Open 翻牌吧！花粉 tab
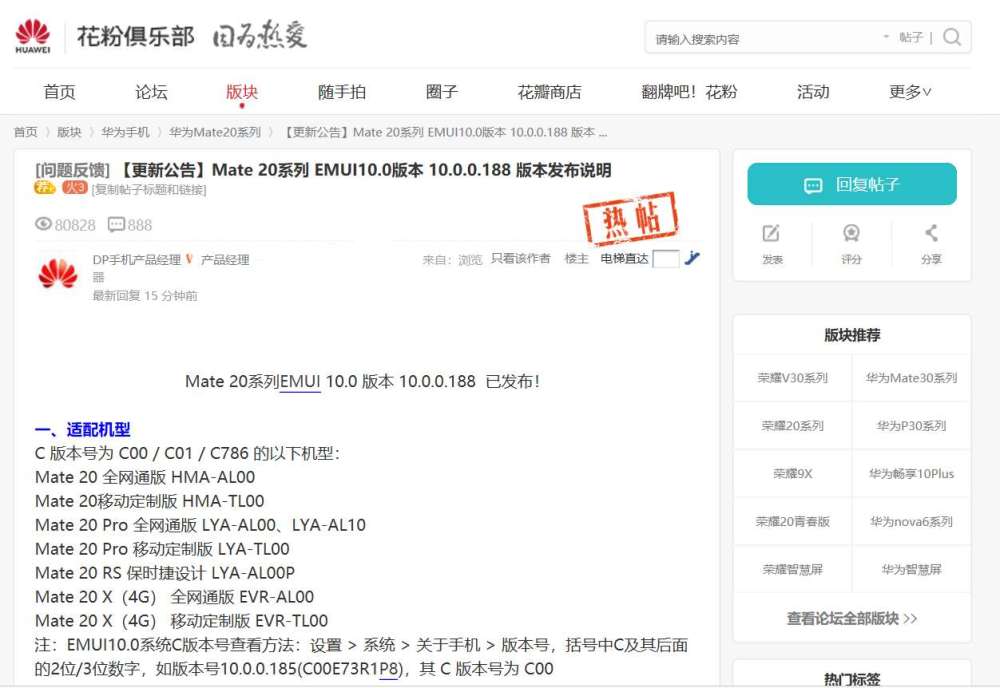Image resolution: width=1000 pixels, height=688 pixels. [x=689, y=92]
